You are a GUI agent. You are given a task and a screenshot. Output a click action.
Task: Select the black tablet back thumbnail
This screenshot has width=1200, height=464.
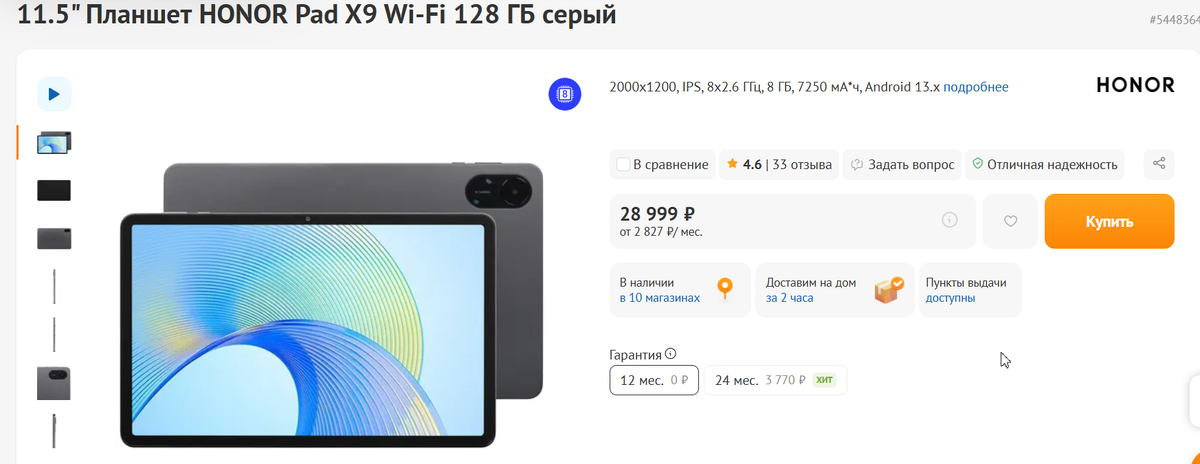(x=54, y=190)
